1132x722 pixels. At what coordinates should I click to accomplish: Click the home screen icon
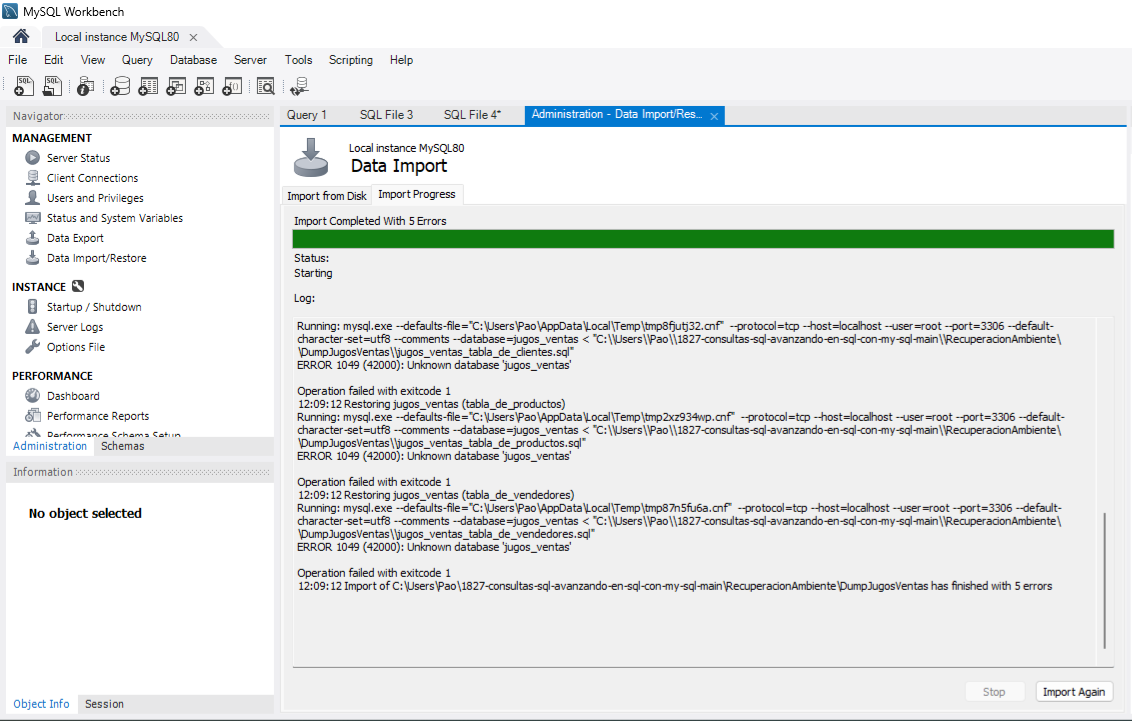[x=21, y=36]
